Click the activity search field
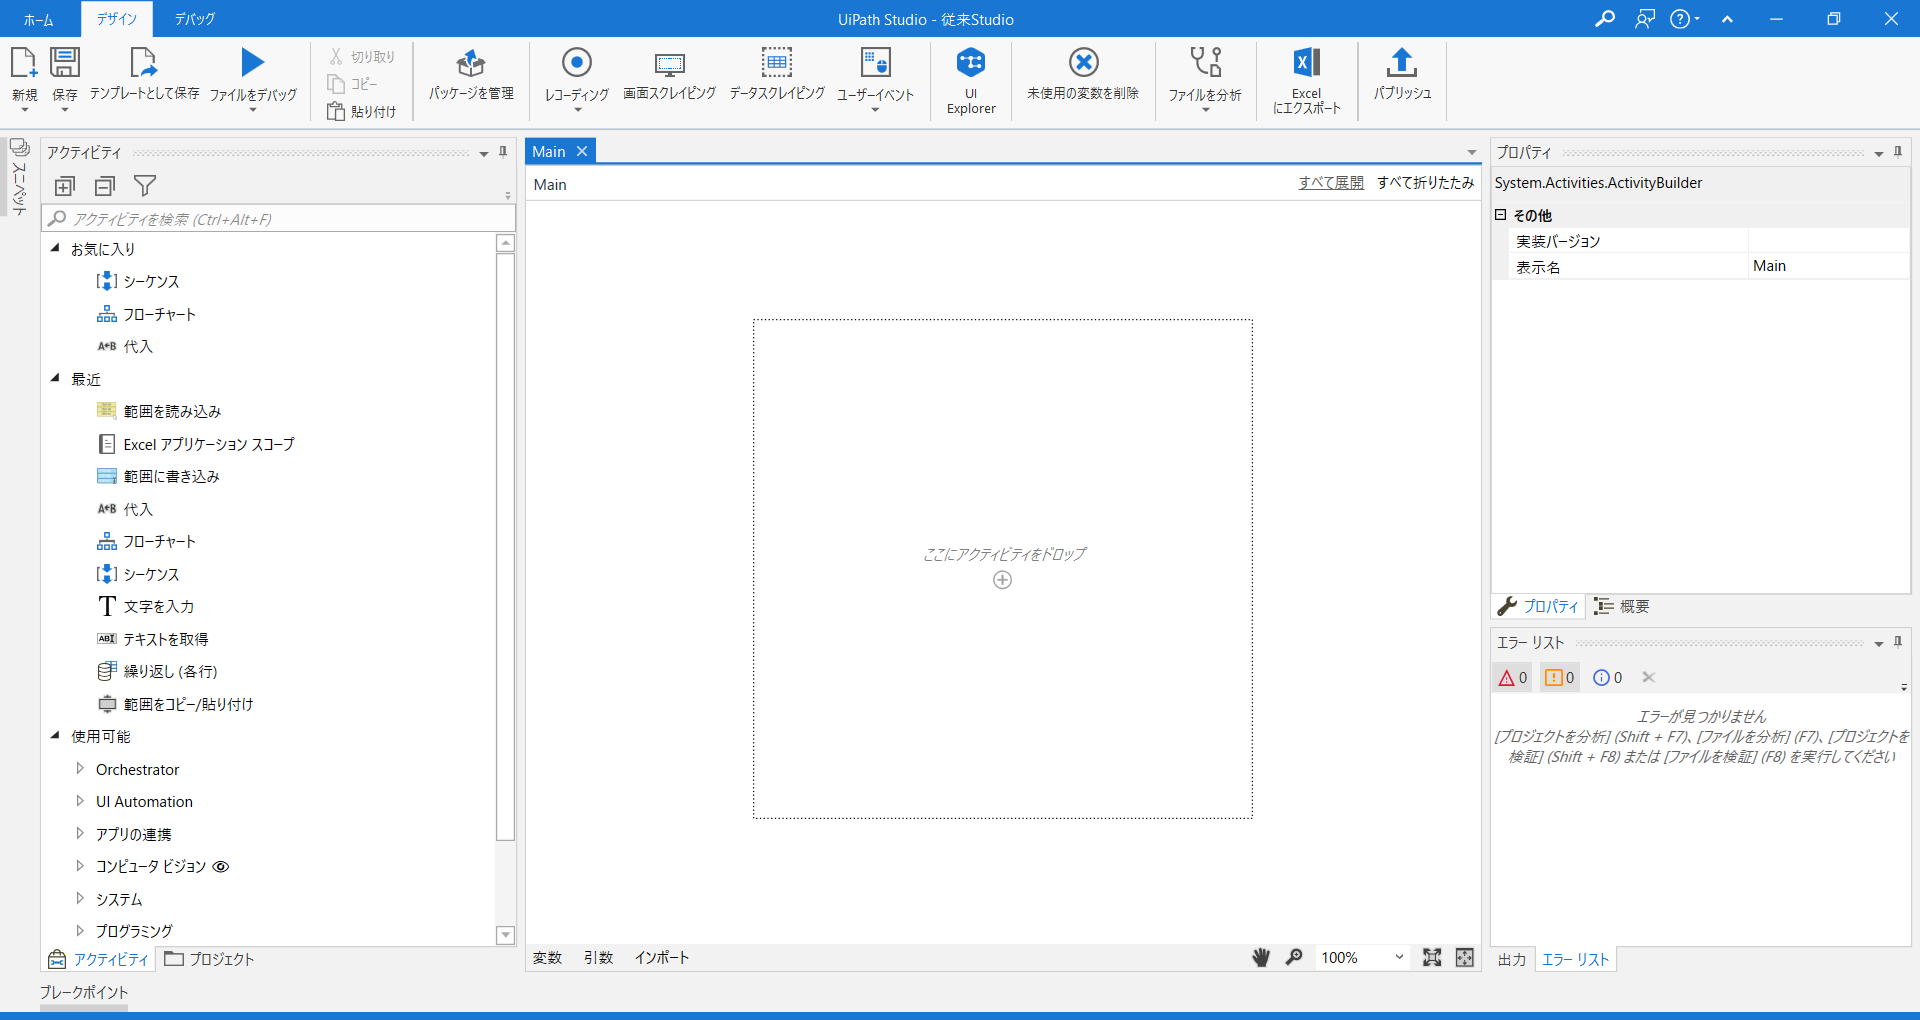1920x1020 pixels. (278, 218)
